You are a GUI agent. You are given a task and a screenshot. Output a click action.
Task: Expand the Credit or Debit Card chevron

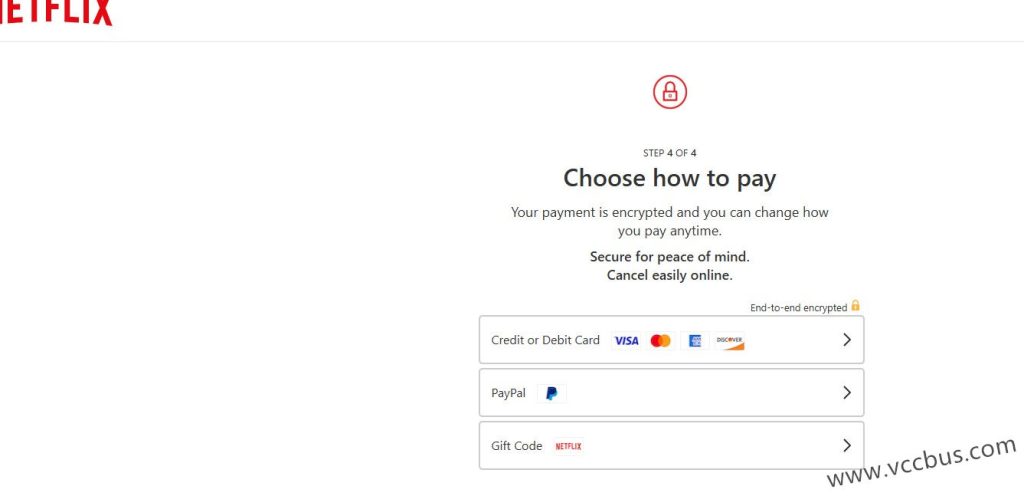847,340
